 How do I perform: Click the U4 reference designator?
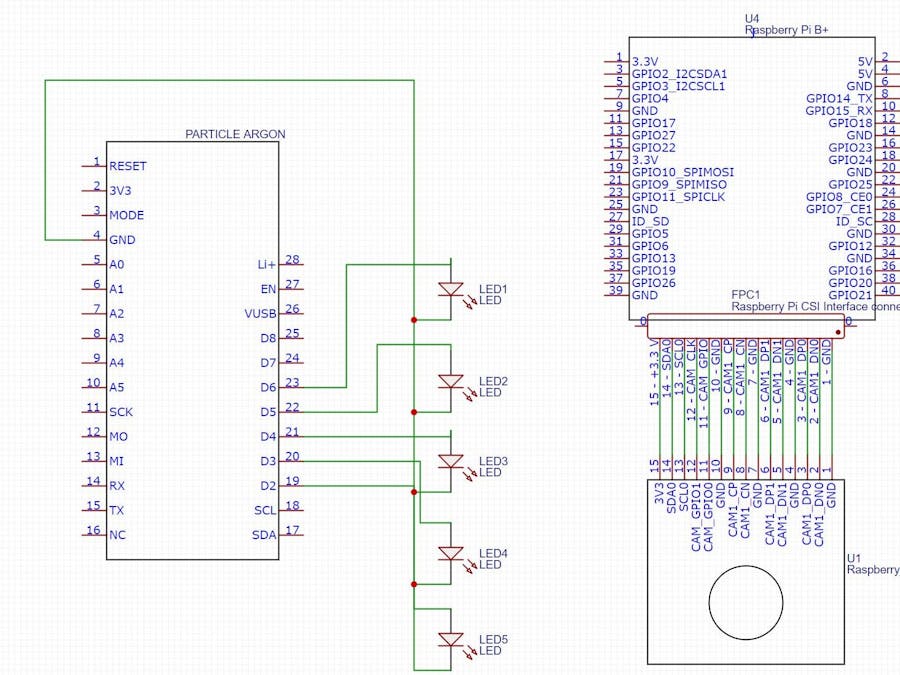[751, 18]
